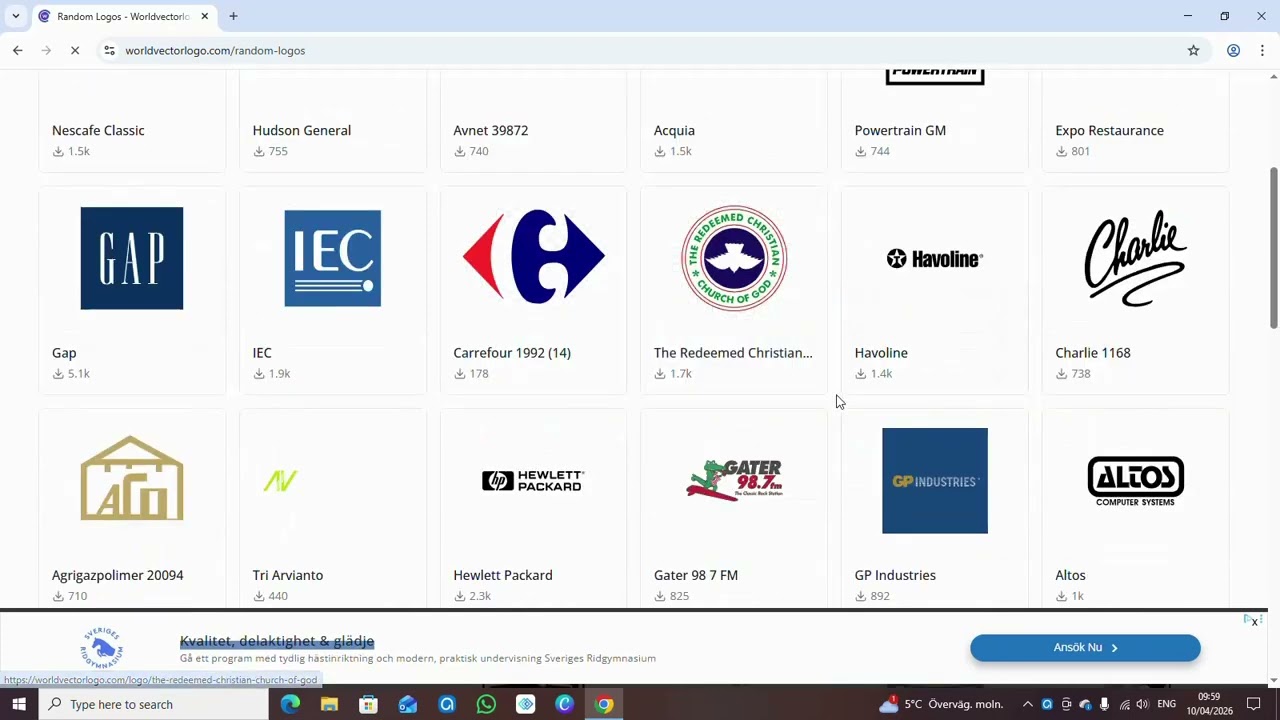Image resolution: width=1280 pixels, height=720 pixels.
Task: Open the Carrefour 1992 logo image
Action: pos(534,257)
